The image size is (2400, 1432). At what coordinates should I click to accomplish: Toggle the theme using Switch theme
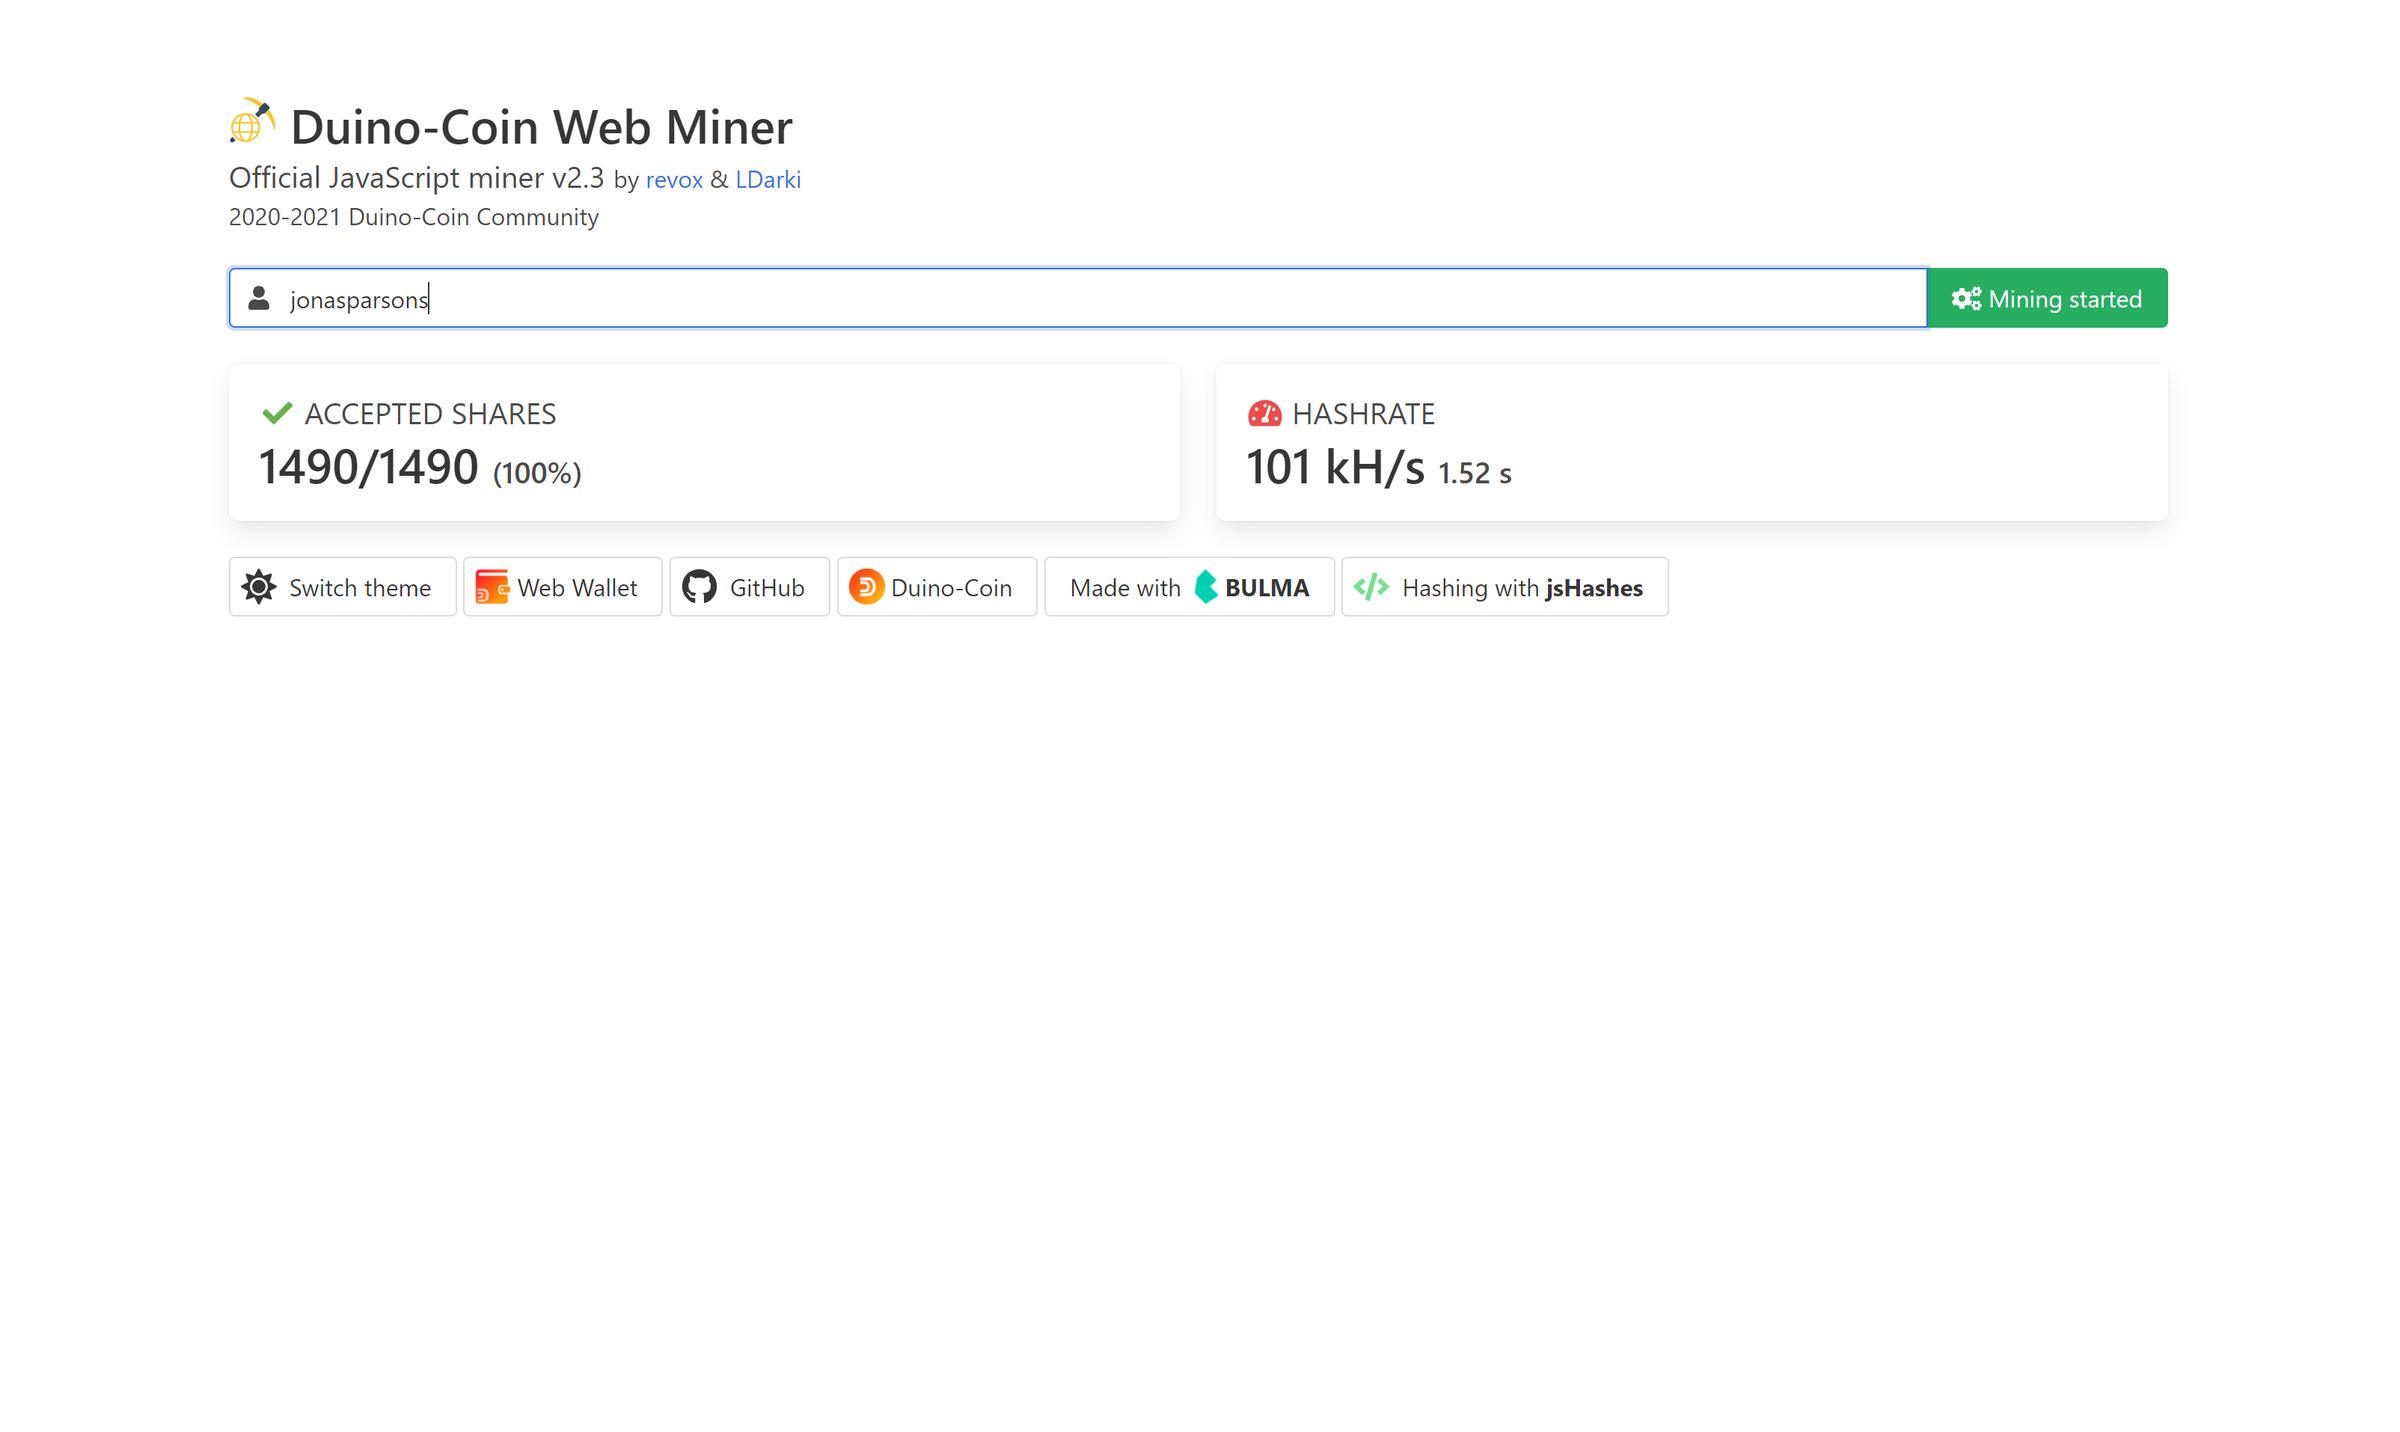342,587
